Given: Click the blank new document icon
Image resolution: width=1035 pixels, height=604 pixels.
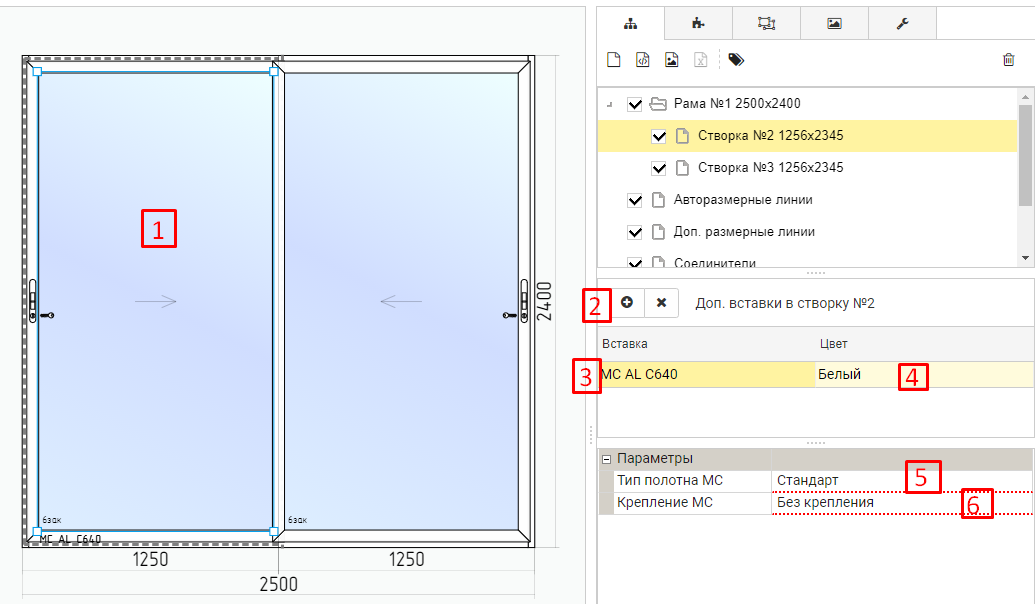Looking at the screenshot, I should tap(614, 60).
